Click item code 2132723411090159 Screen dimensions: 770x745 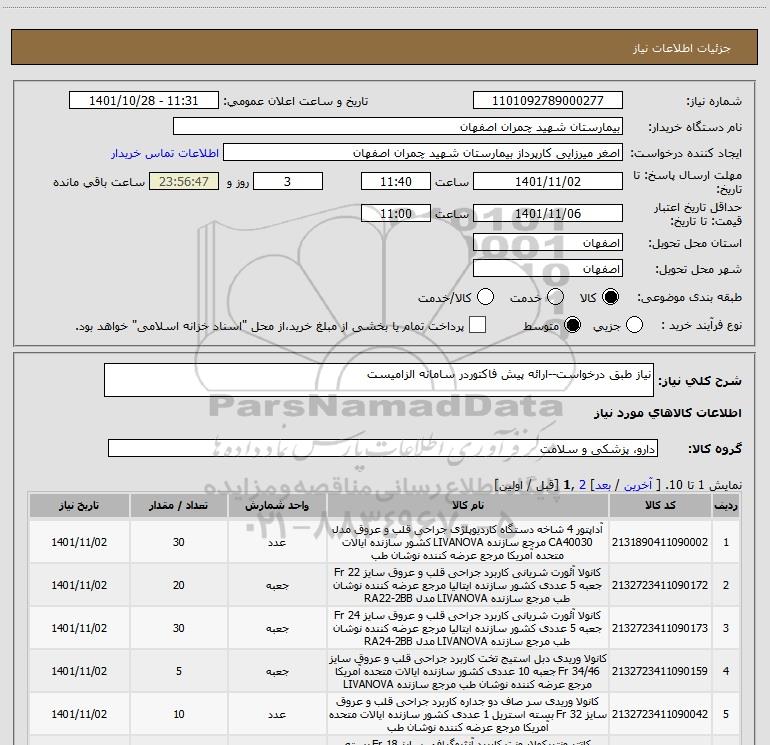click(660, 671)
